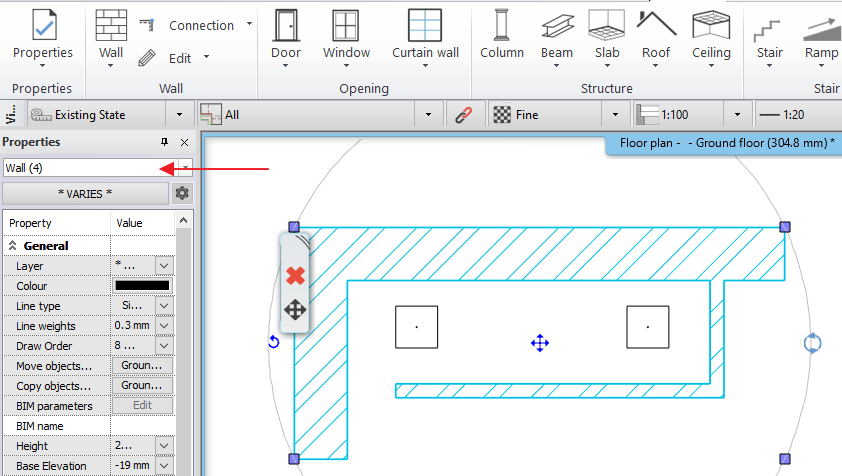Open the Wall (4) selection dropdown

point(186,168)
